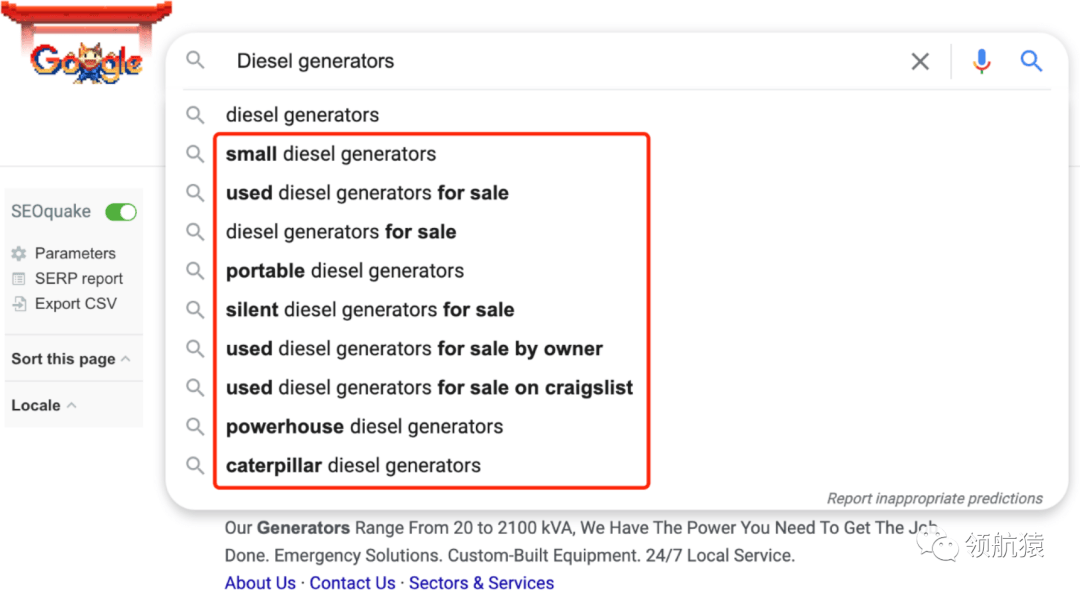The width and height of the screenshot is (1080, 593).
Task: Click the SERP report icon
Action: (x=19, y=279)
